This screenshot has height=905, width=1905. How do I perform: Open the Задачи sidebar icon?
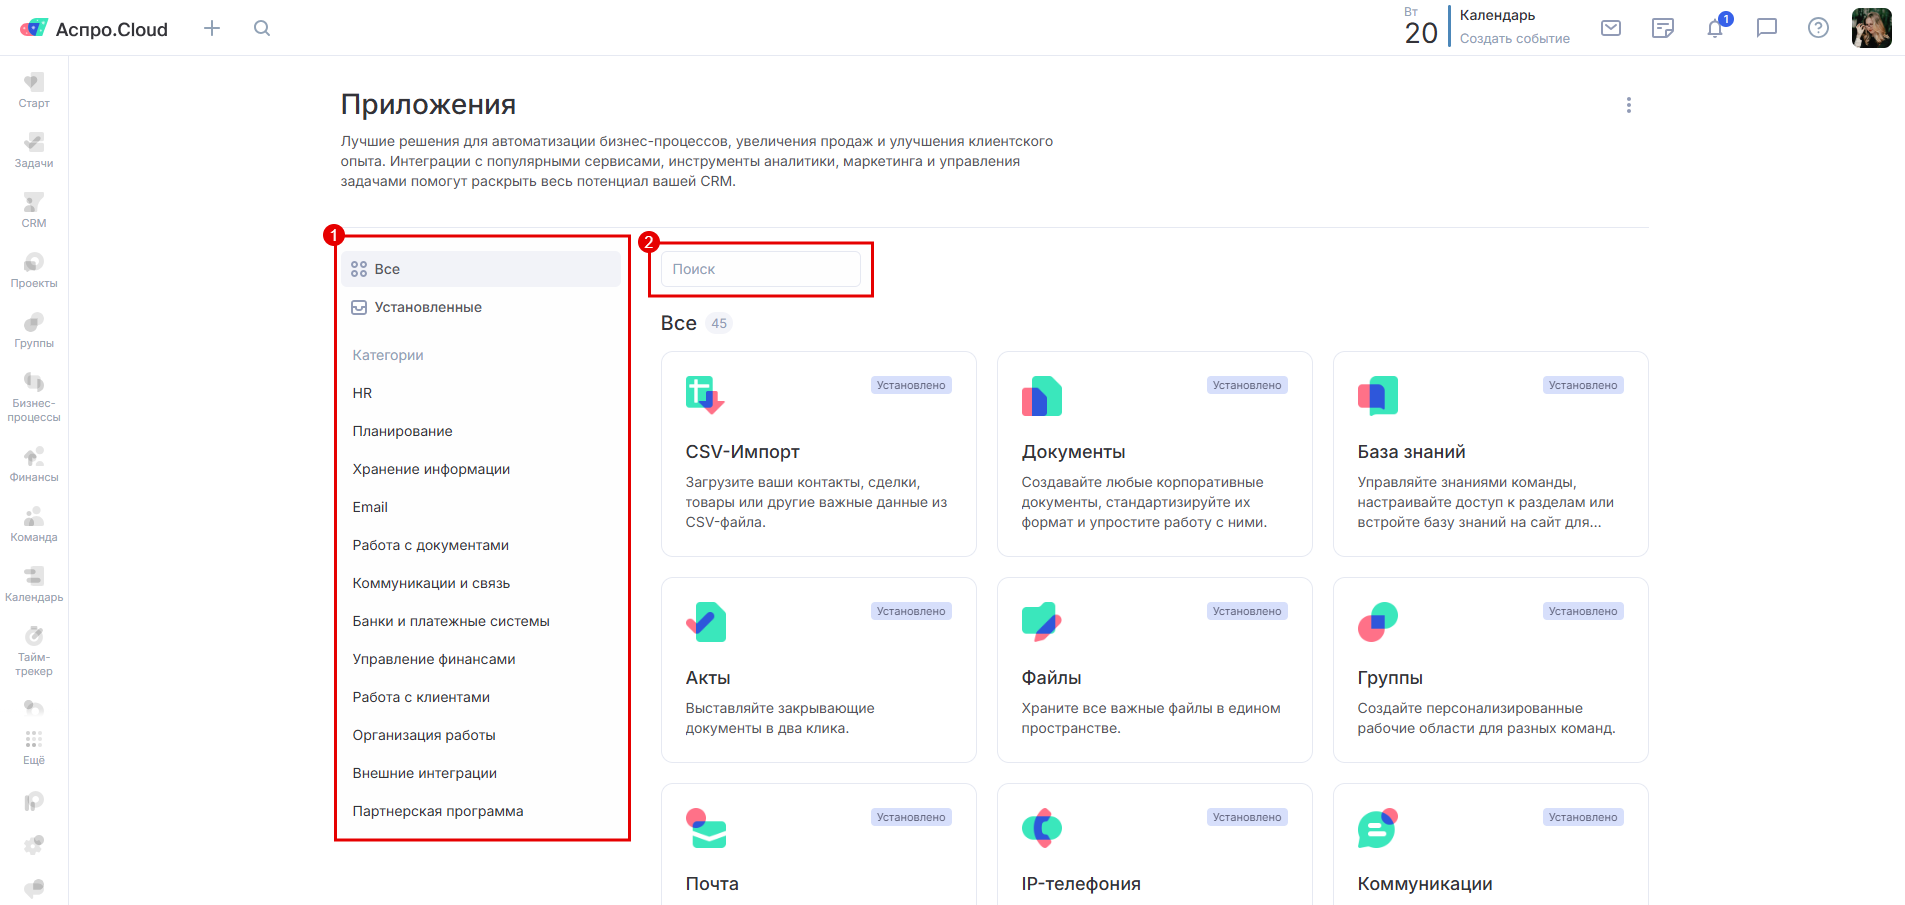34,149
